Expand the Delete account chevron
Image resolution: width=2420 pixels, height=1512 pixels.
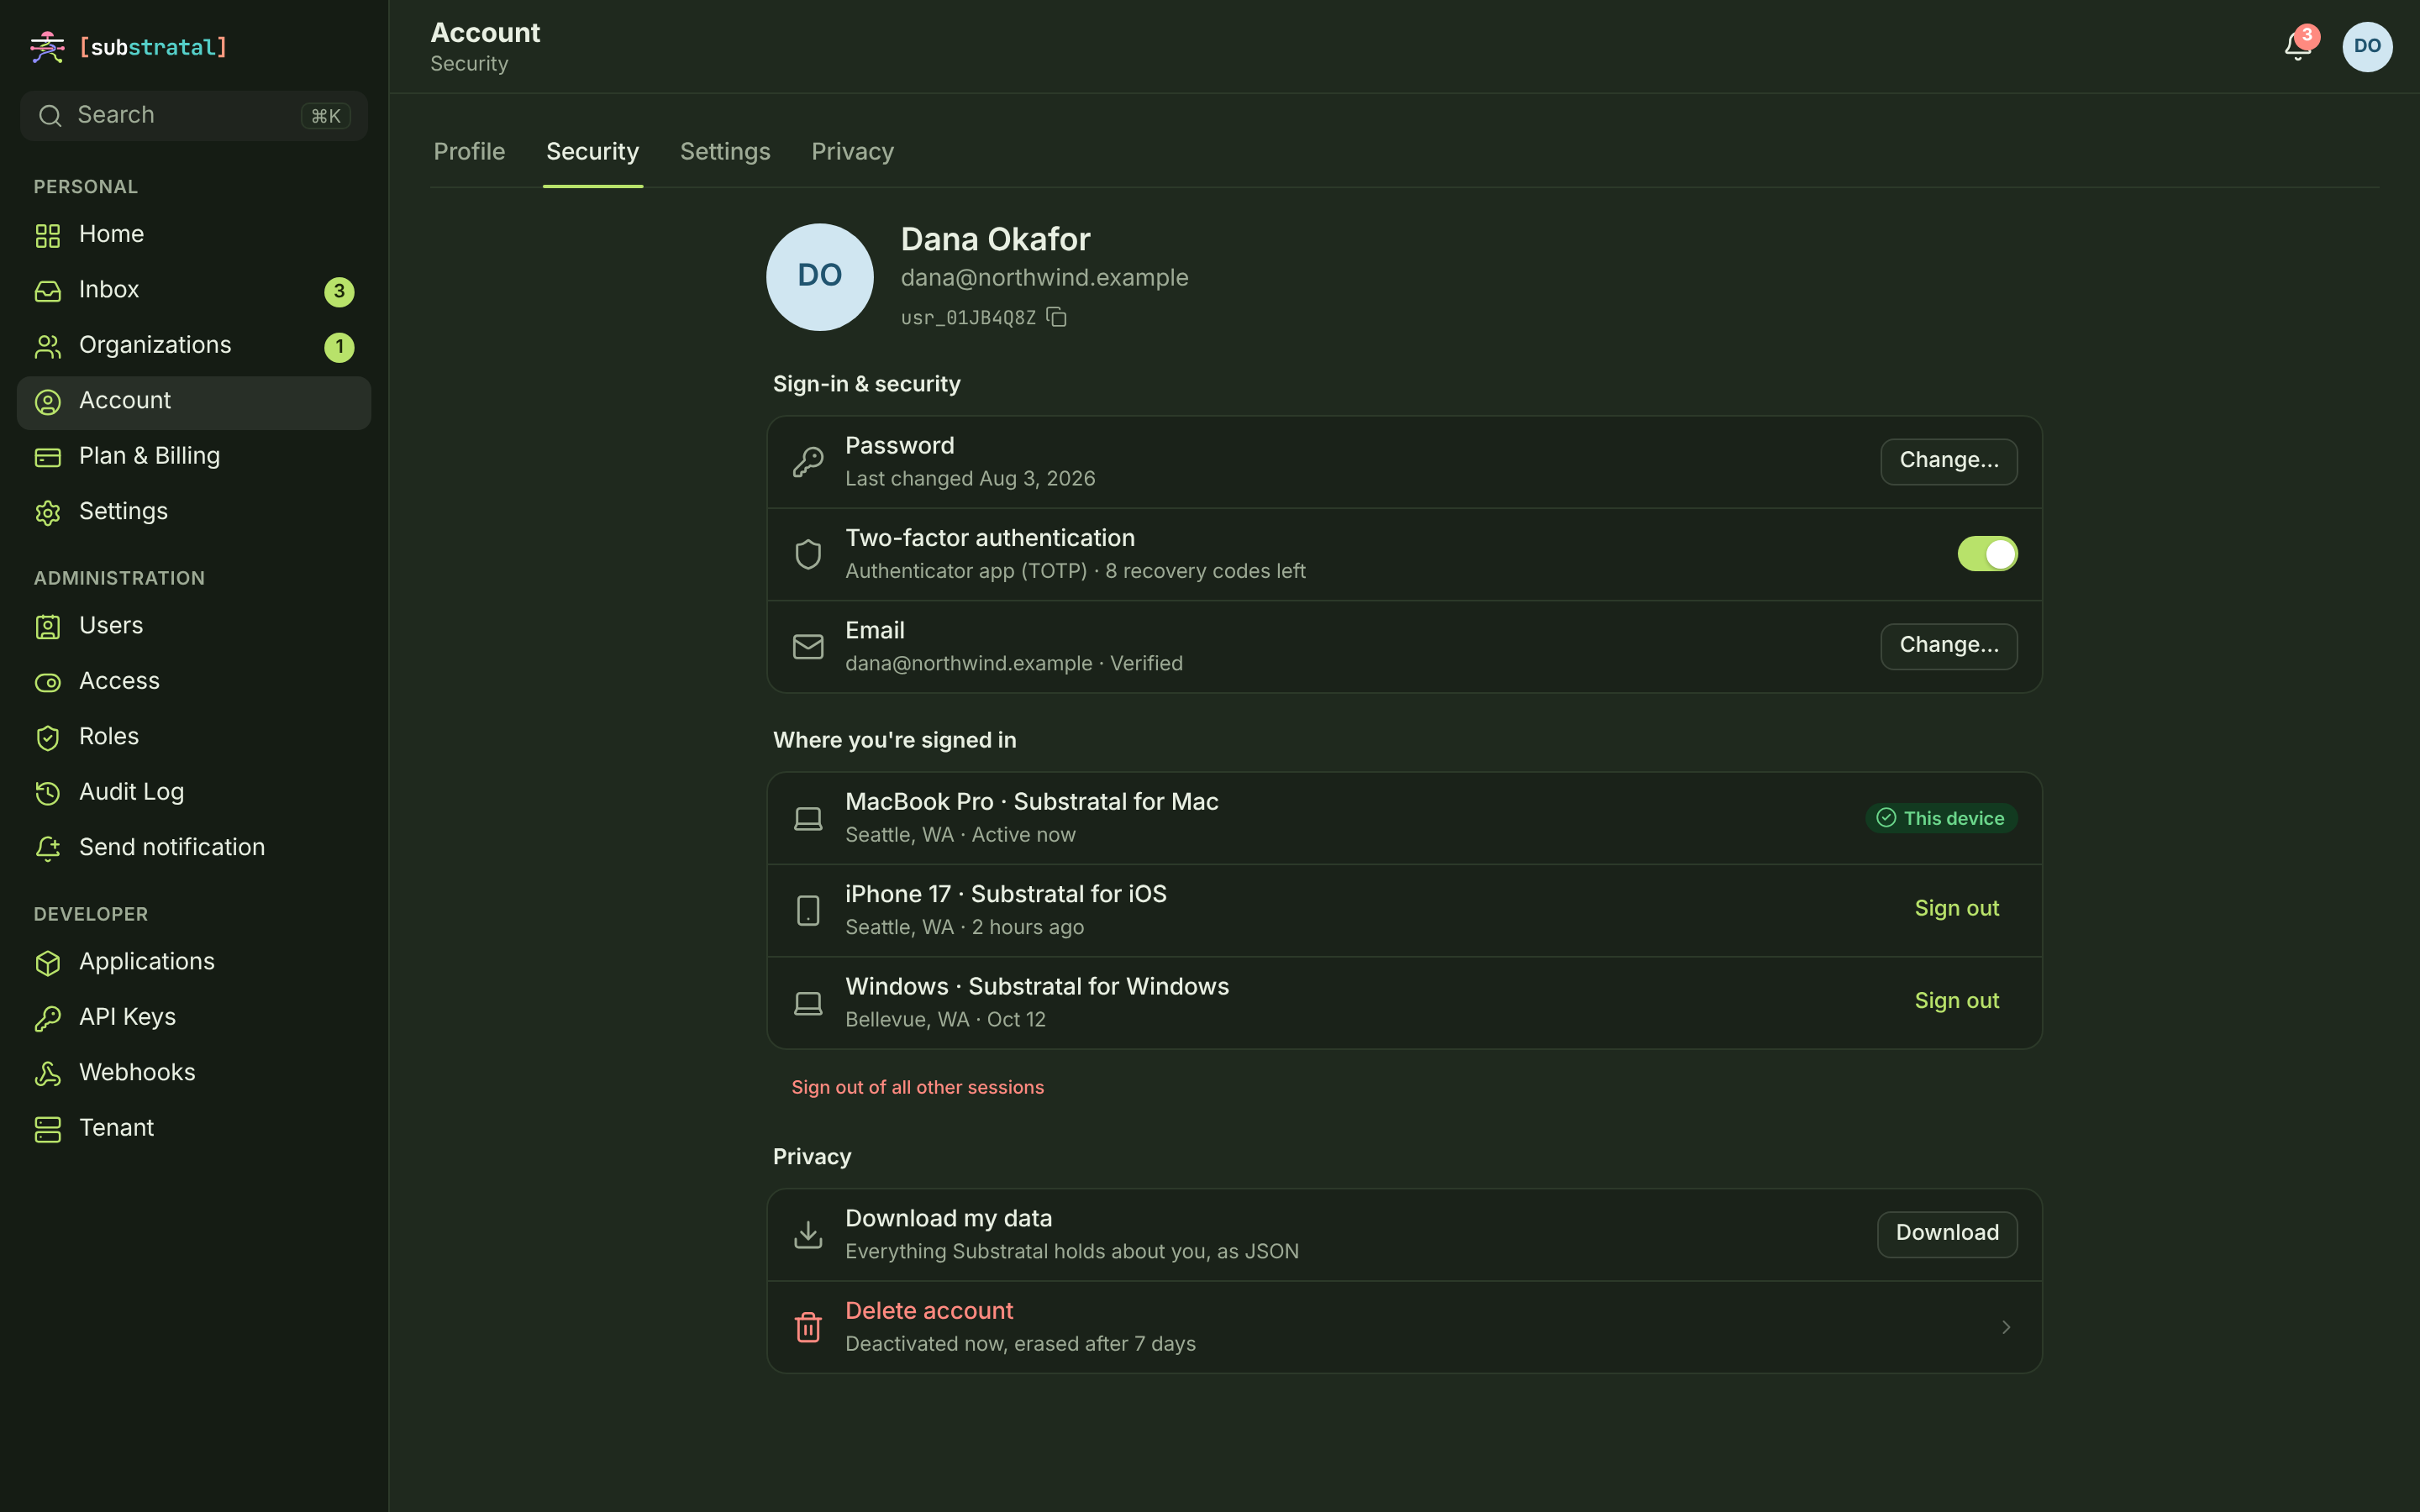[x=2005, y=1327]
